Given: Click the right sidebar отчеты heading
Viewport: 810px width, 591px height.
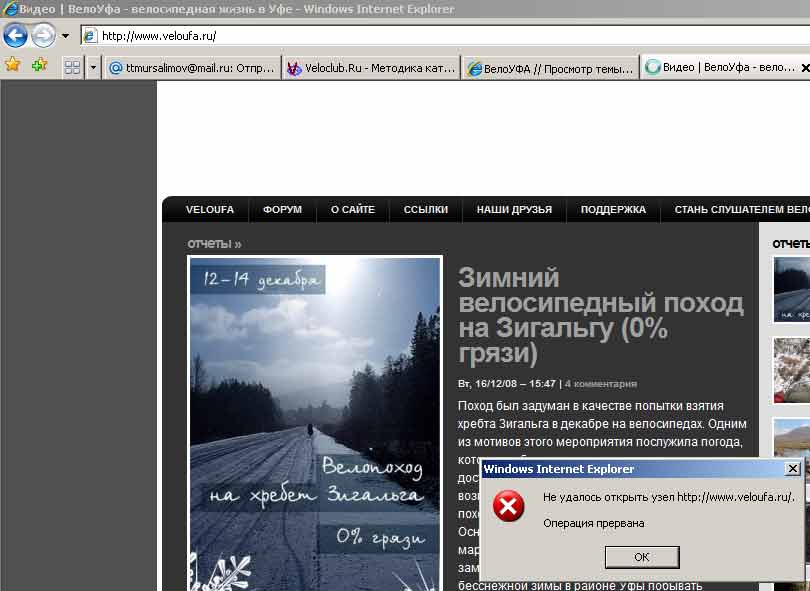Looking at the screenshot, I should (x=791, y=244).
